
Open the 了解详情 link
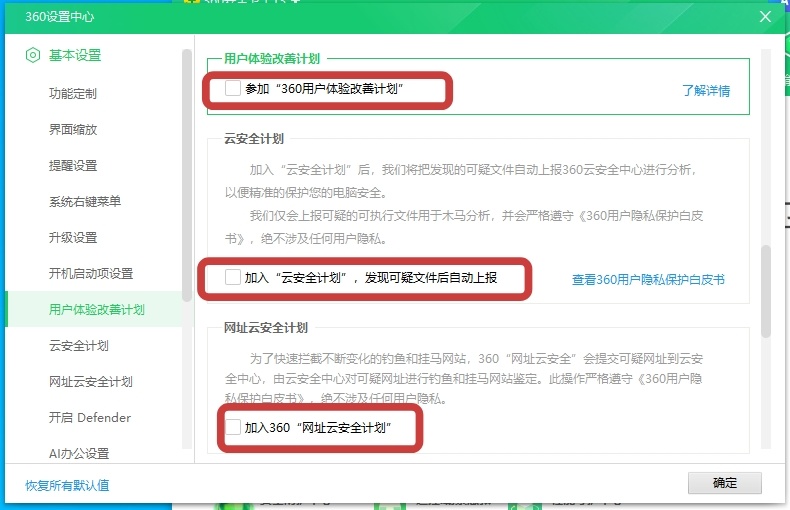(x=706, y=91)
